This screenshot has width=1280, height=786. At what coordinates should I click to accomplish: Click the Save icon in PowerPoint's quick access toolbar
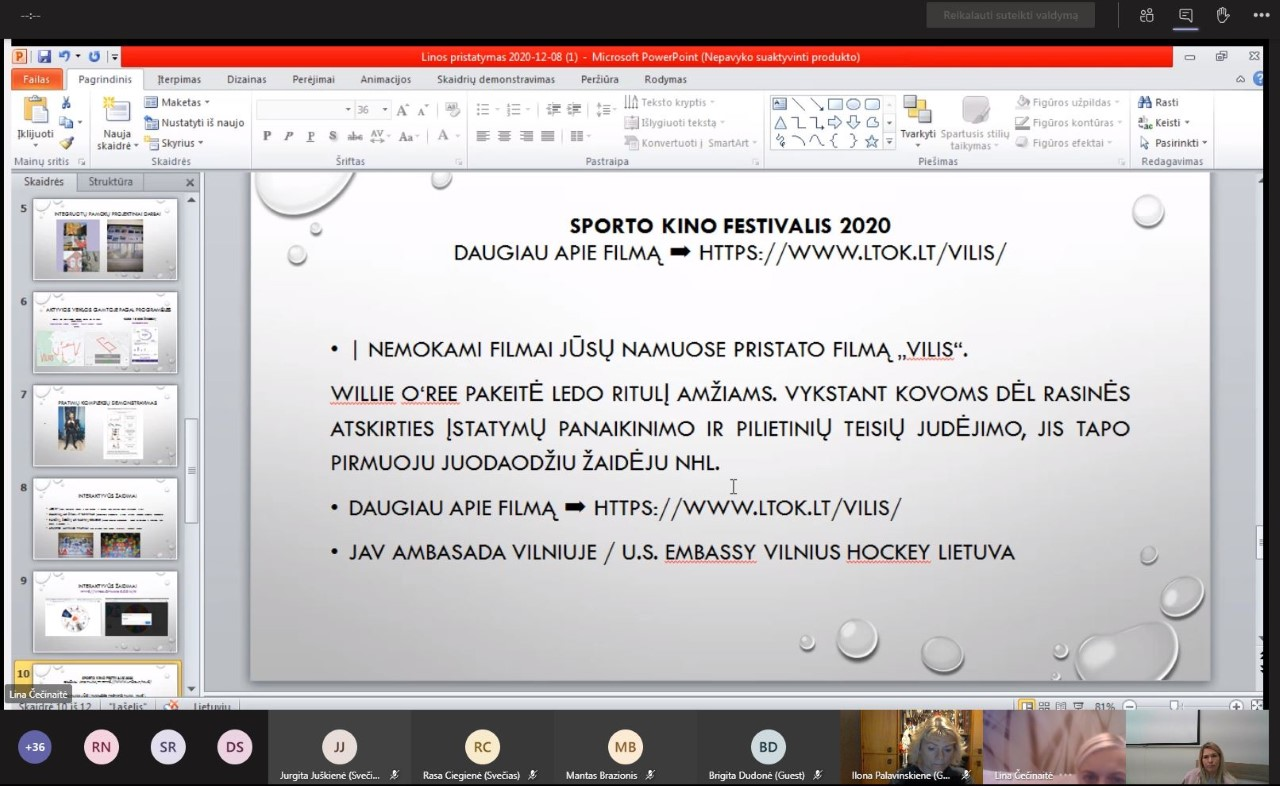click(45, 57)
